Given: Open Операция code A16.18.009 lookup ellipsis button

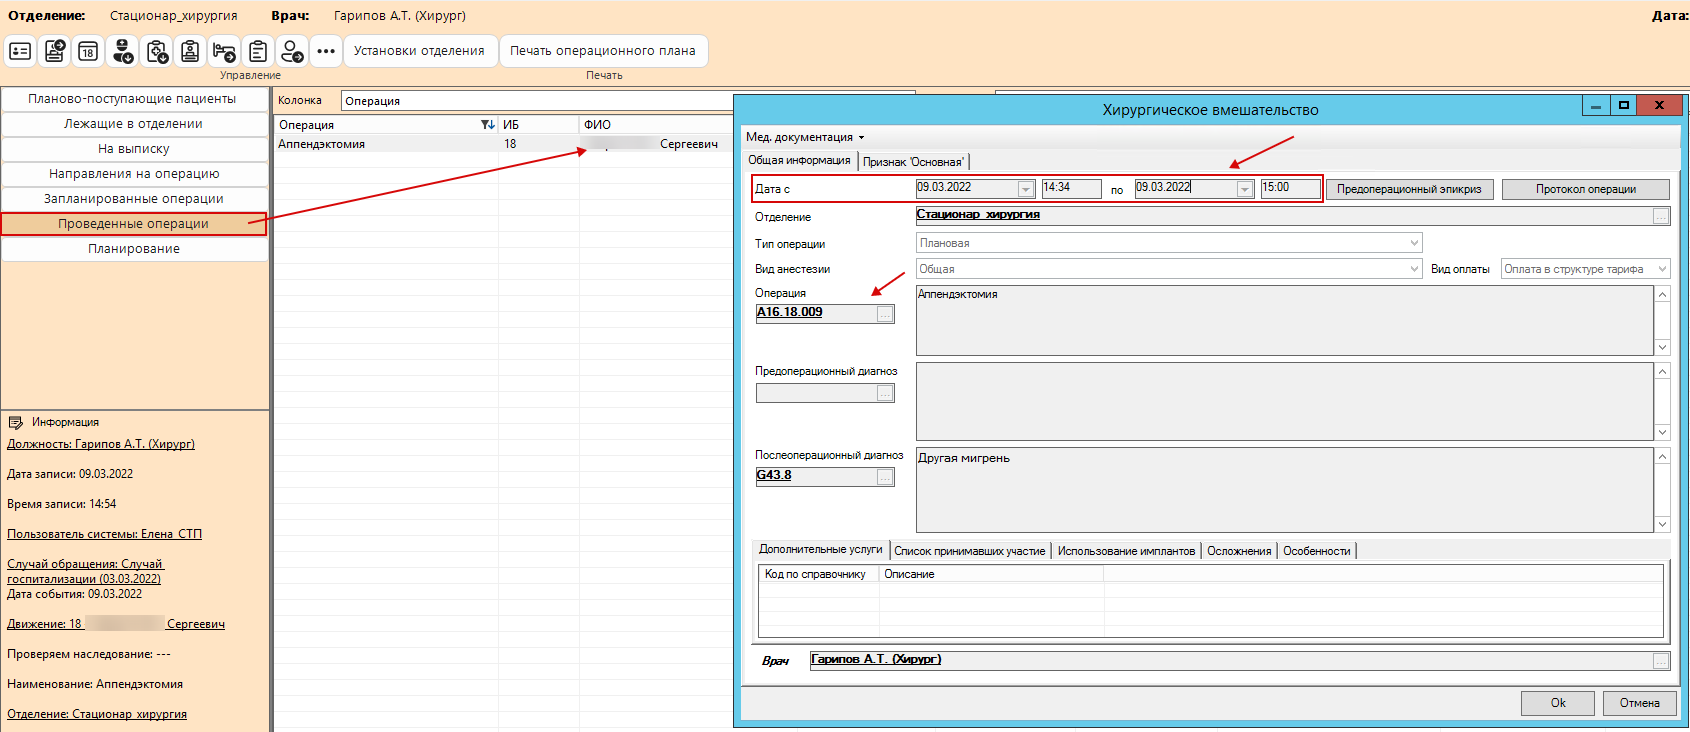Looking at the screenshot, I should (x=885, y=314).
